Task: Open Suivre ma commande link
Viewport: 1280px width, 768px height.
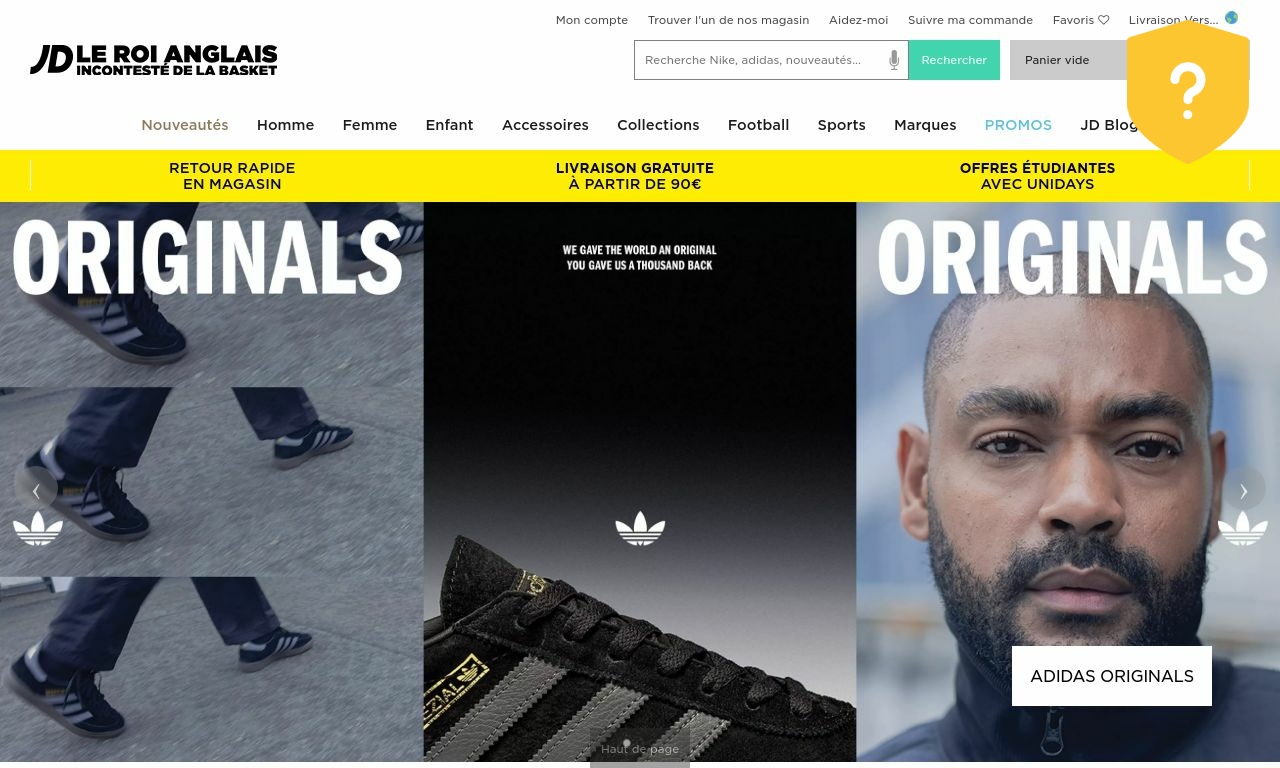Action: [x=970, y=20]
